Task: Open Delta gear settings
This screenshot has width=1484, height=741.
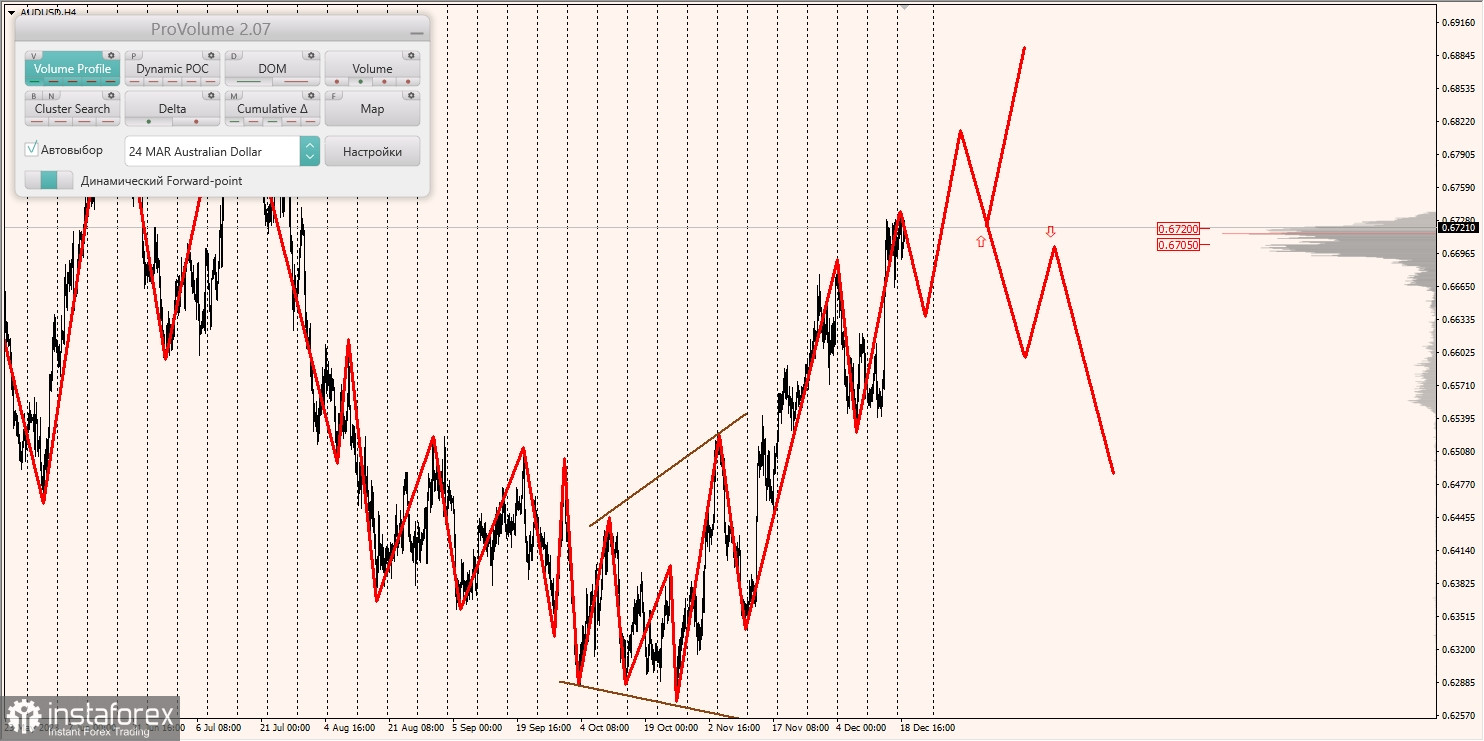Action: click(211, 95)
